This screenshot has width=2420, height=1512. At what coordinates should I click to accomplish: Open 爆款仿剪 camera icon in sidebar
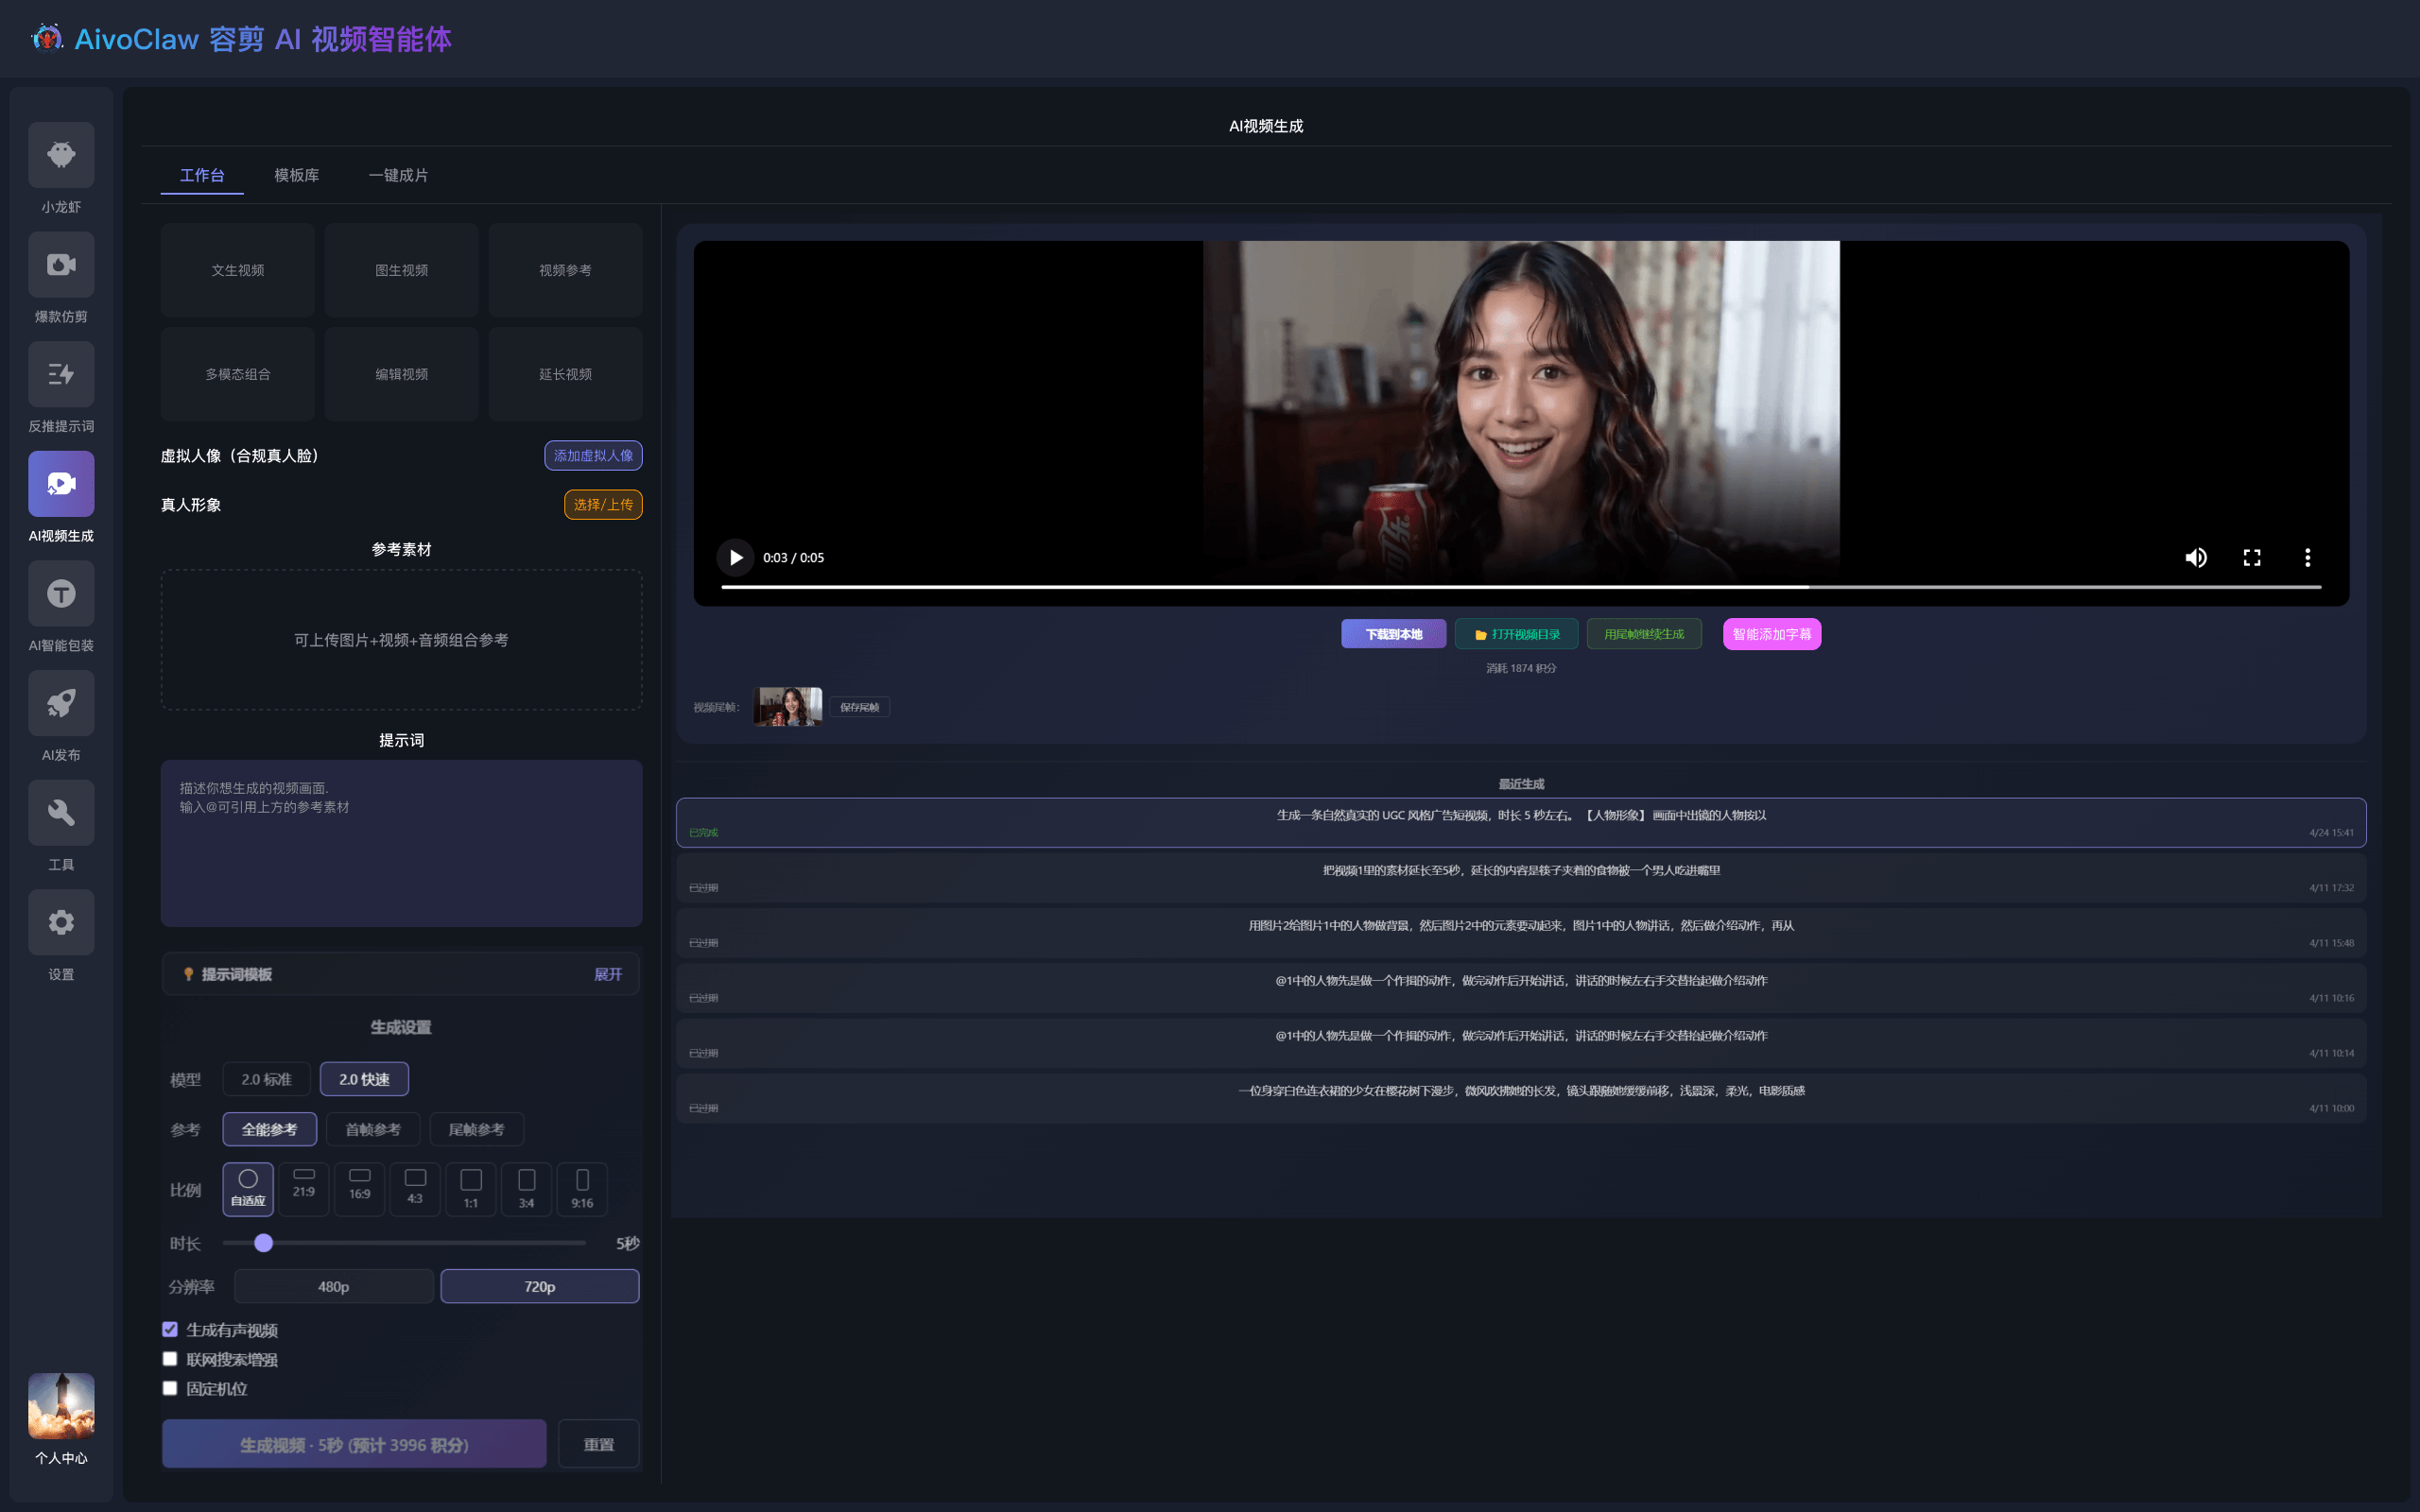tap(61, 265)
